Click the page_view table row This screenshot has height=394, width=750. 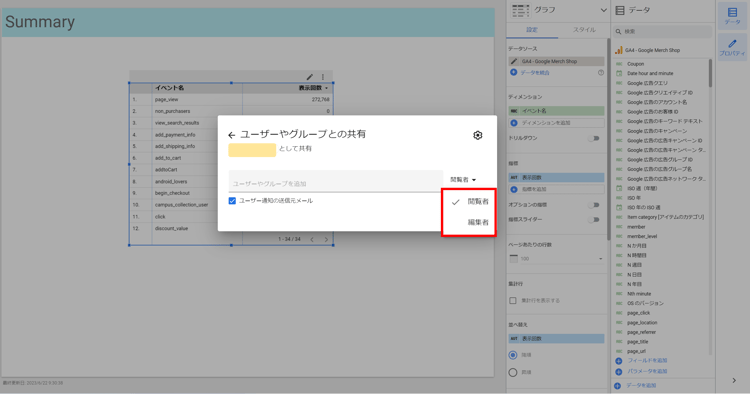231,99
